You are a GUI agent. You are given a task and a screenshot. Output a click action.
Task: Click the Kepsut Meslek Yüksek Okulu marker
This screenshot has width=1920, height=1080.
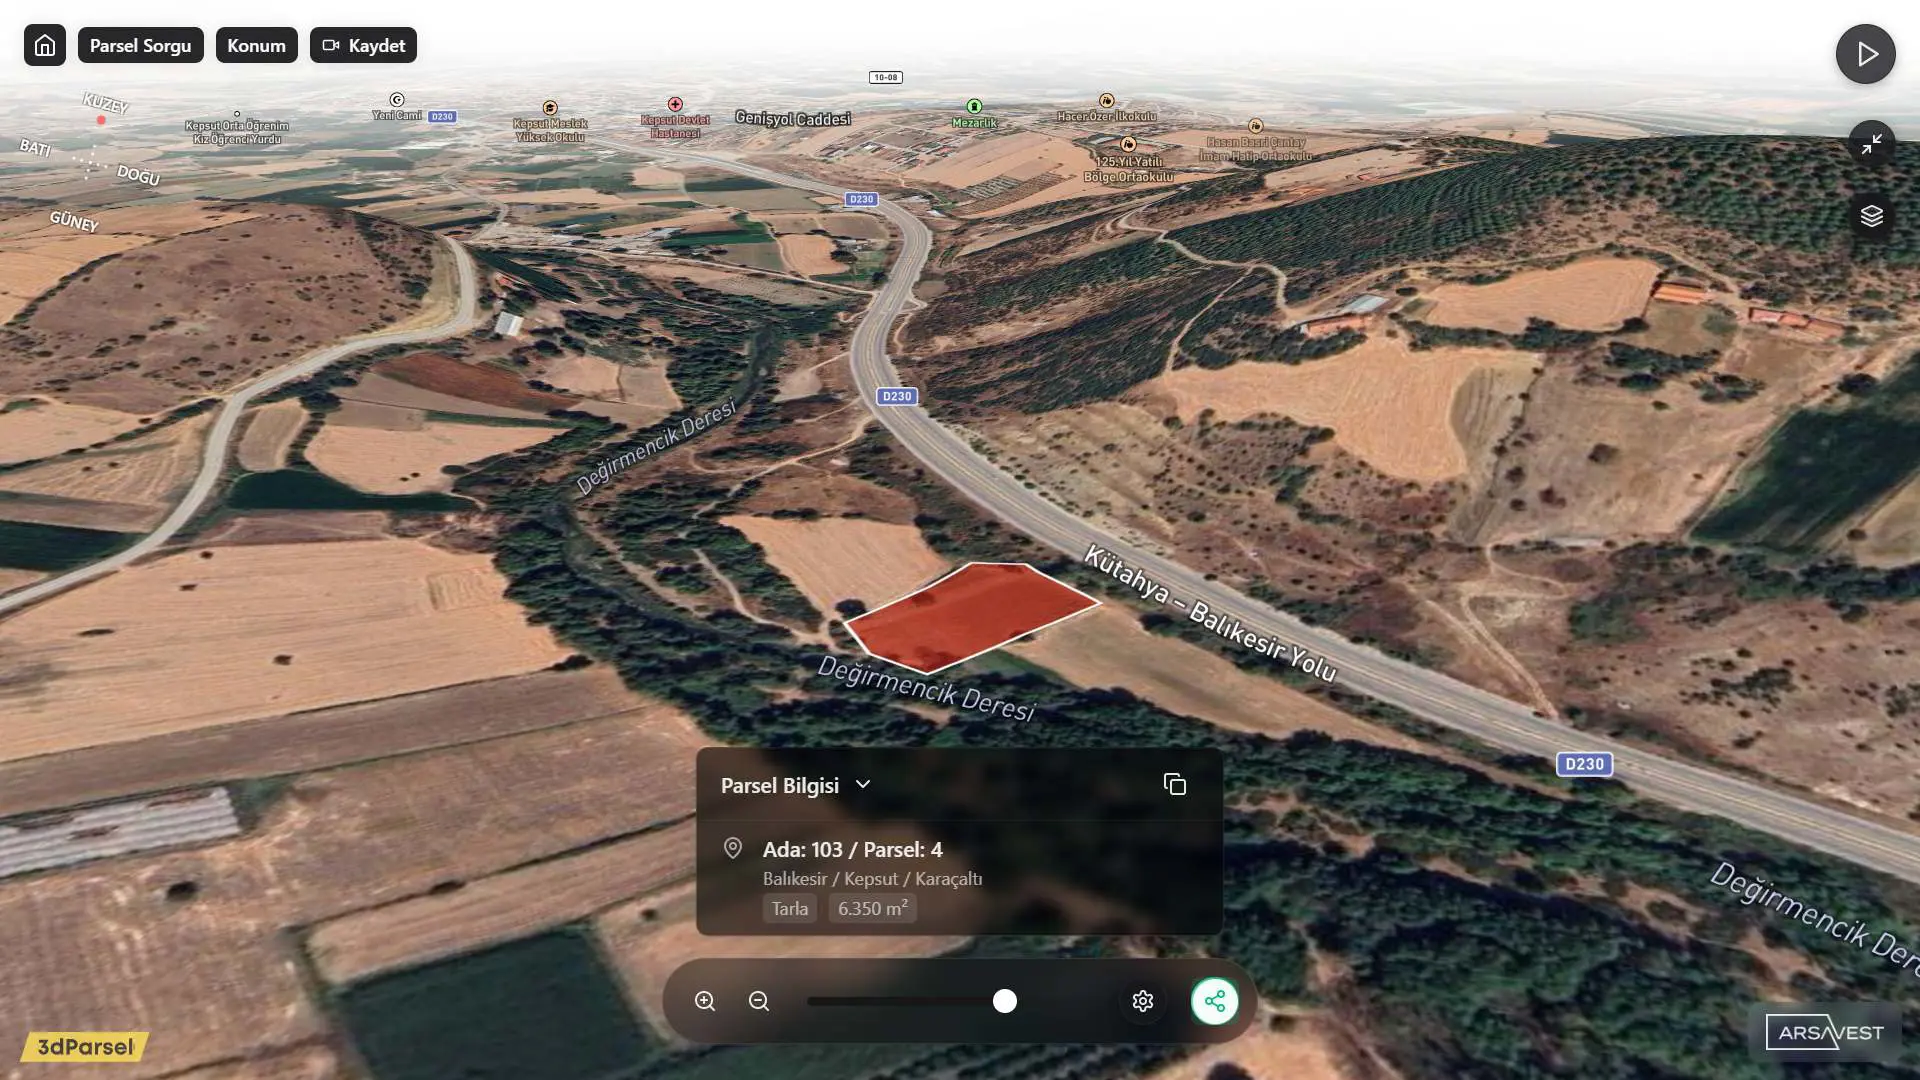point(550,108)
